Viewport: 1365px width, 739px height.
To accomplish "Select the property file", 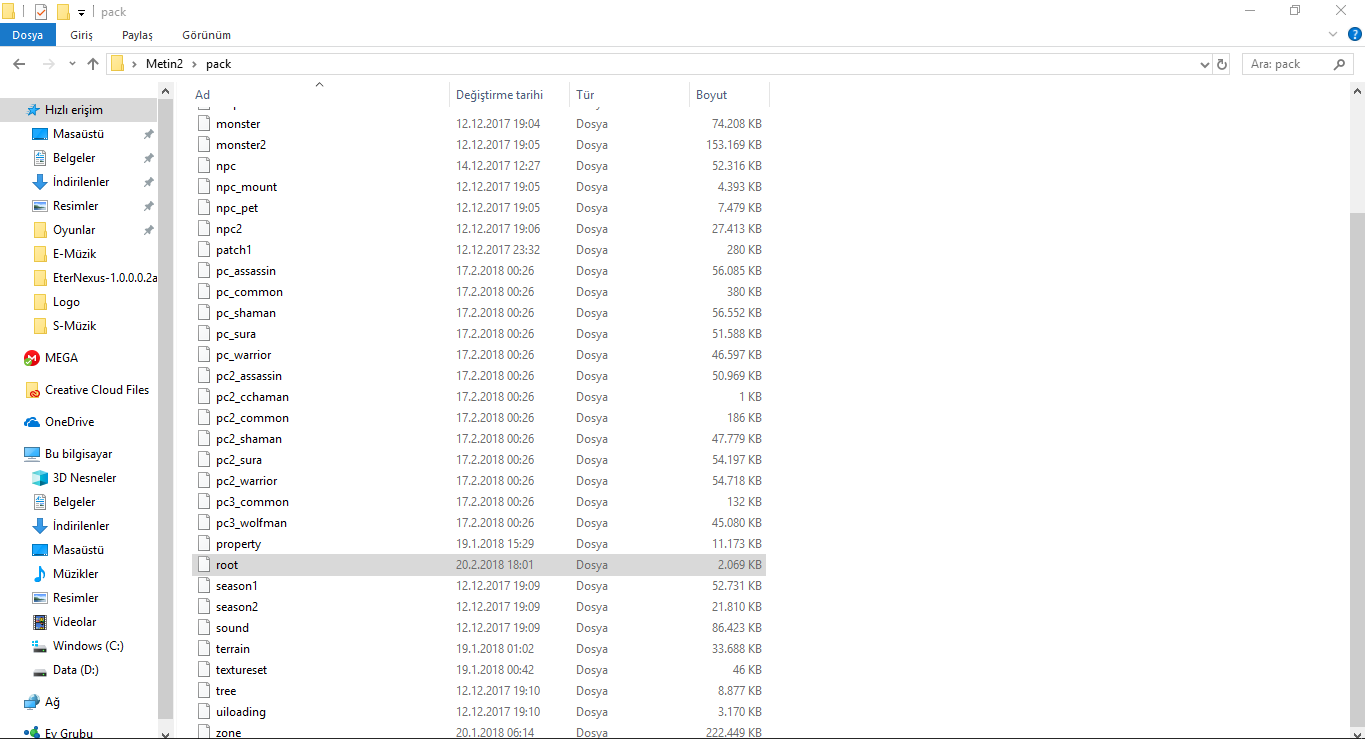I will (479, 544).
